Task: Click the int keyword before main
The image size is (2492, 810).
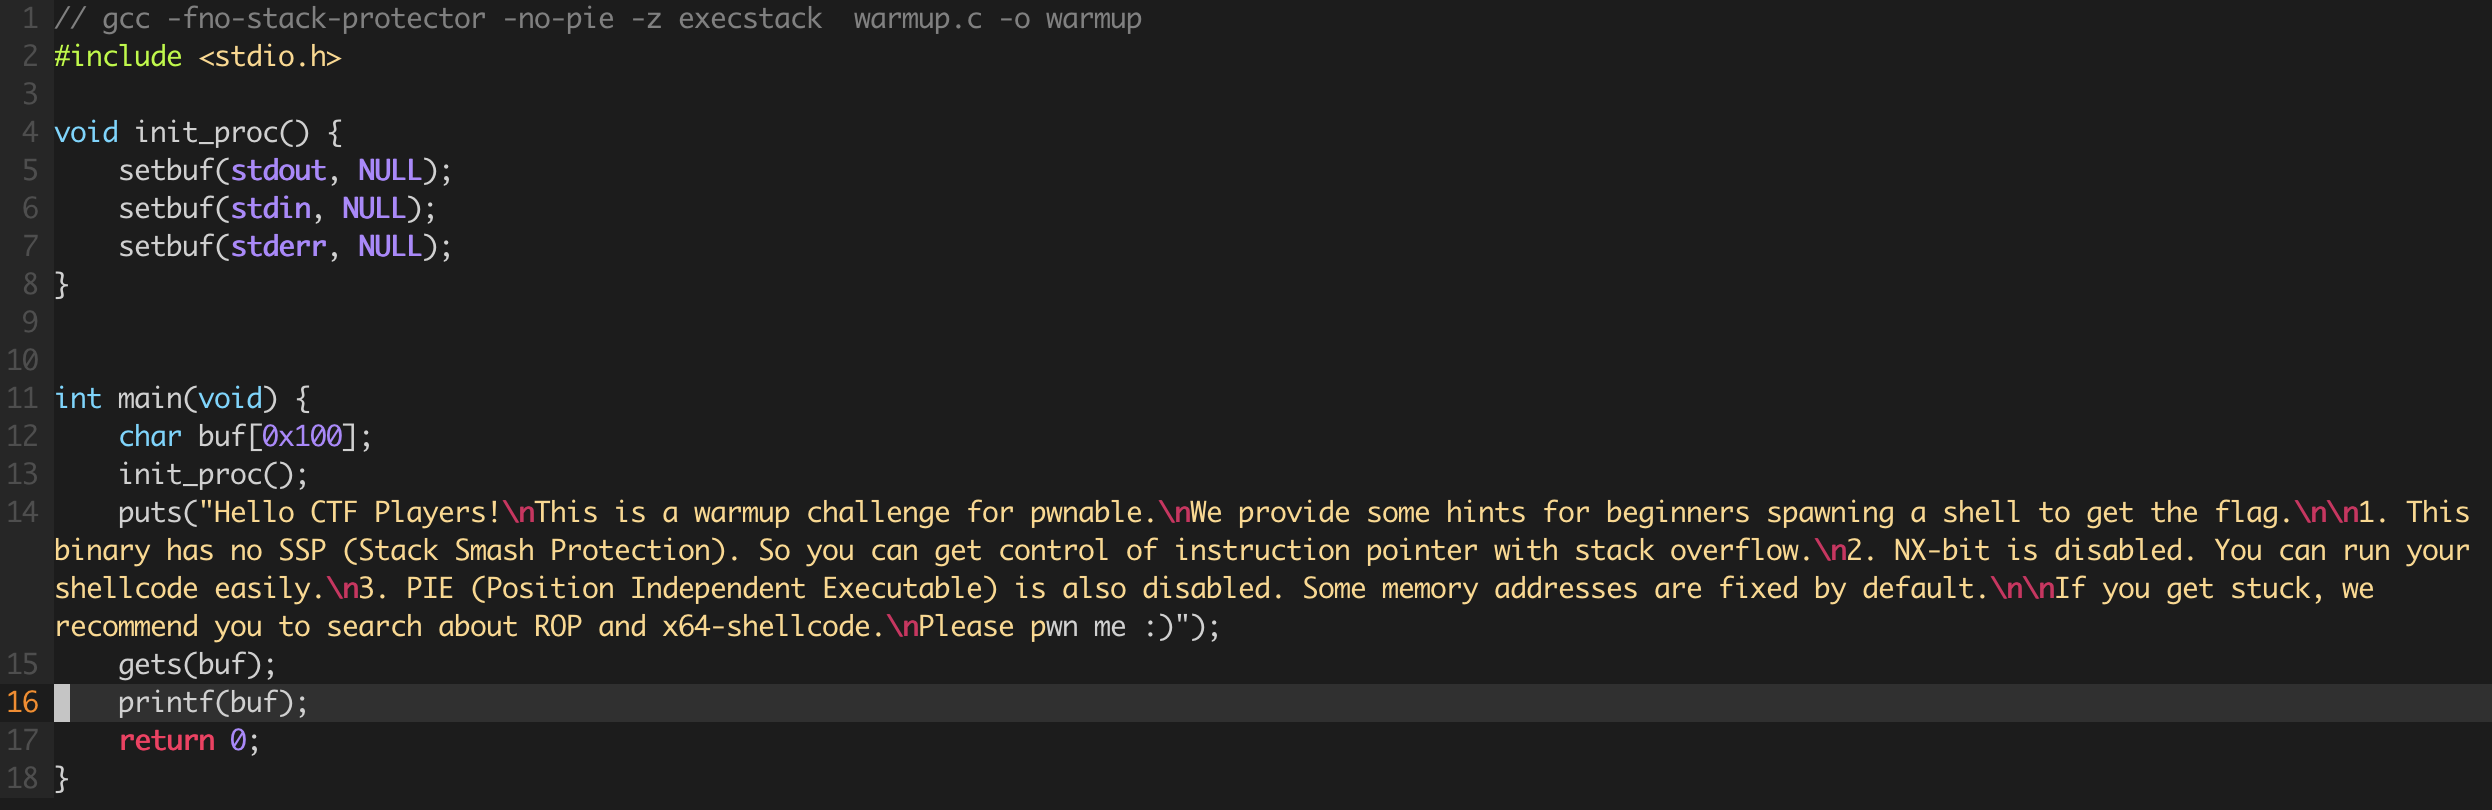Action: pos(78,399)
